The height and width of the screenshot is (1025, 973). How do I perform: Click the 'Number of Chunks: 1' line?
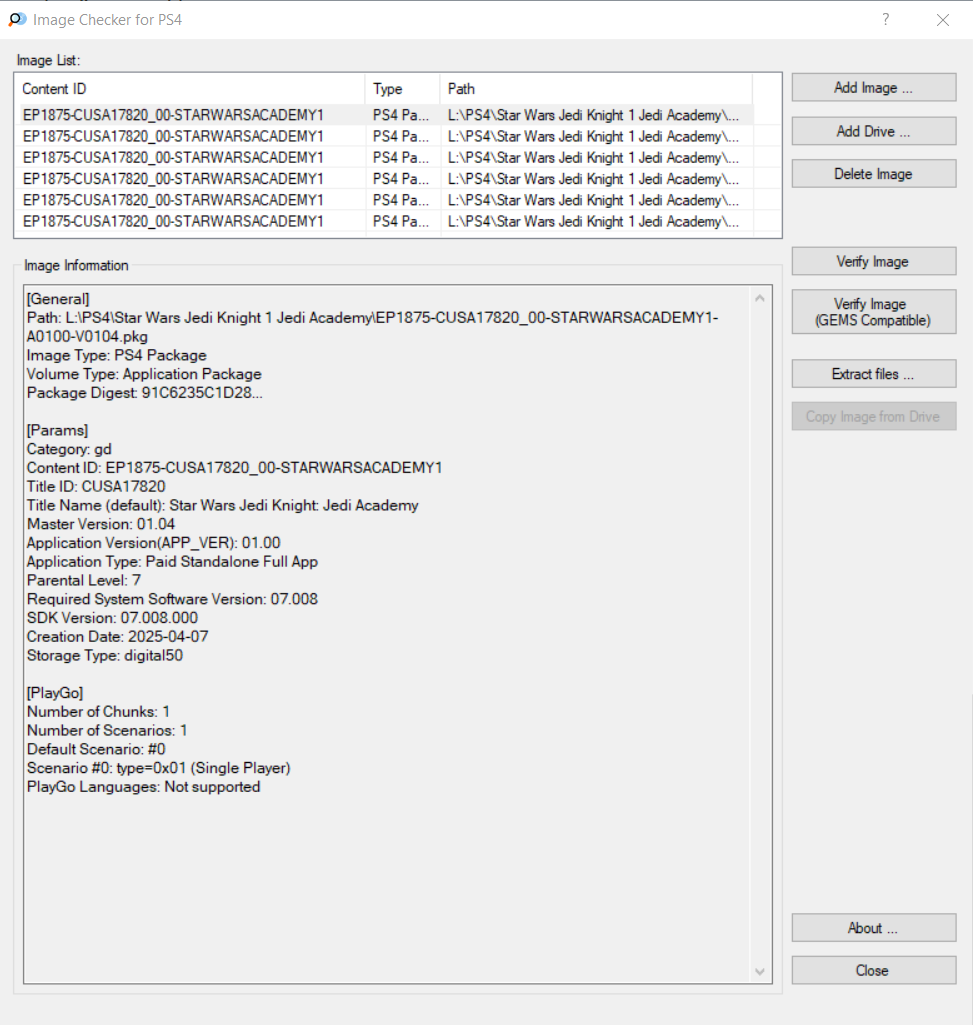coord(98,712)
